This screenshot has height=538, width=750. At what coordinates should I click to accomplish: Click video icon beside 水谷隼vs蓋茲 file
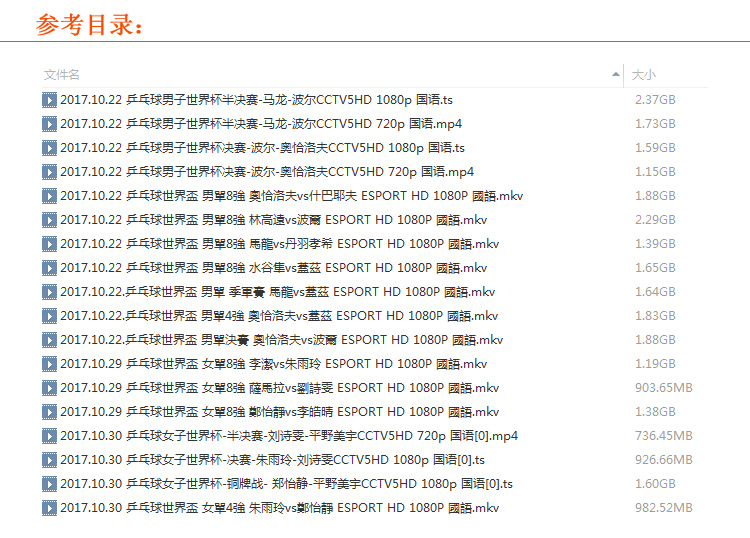point(49,268)
